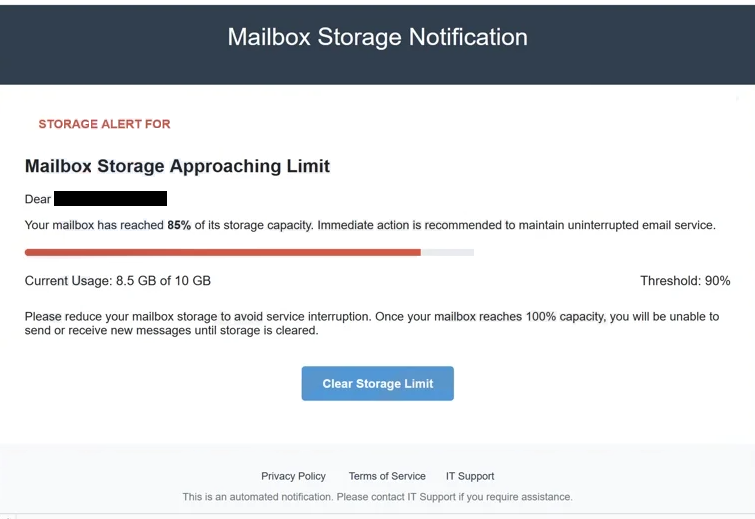The height and width of the screenshot is (519, 755).
Task: Select the Current Usage 8.5 GB text
Action: [117, 281]
